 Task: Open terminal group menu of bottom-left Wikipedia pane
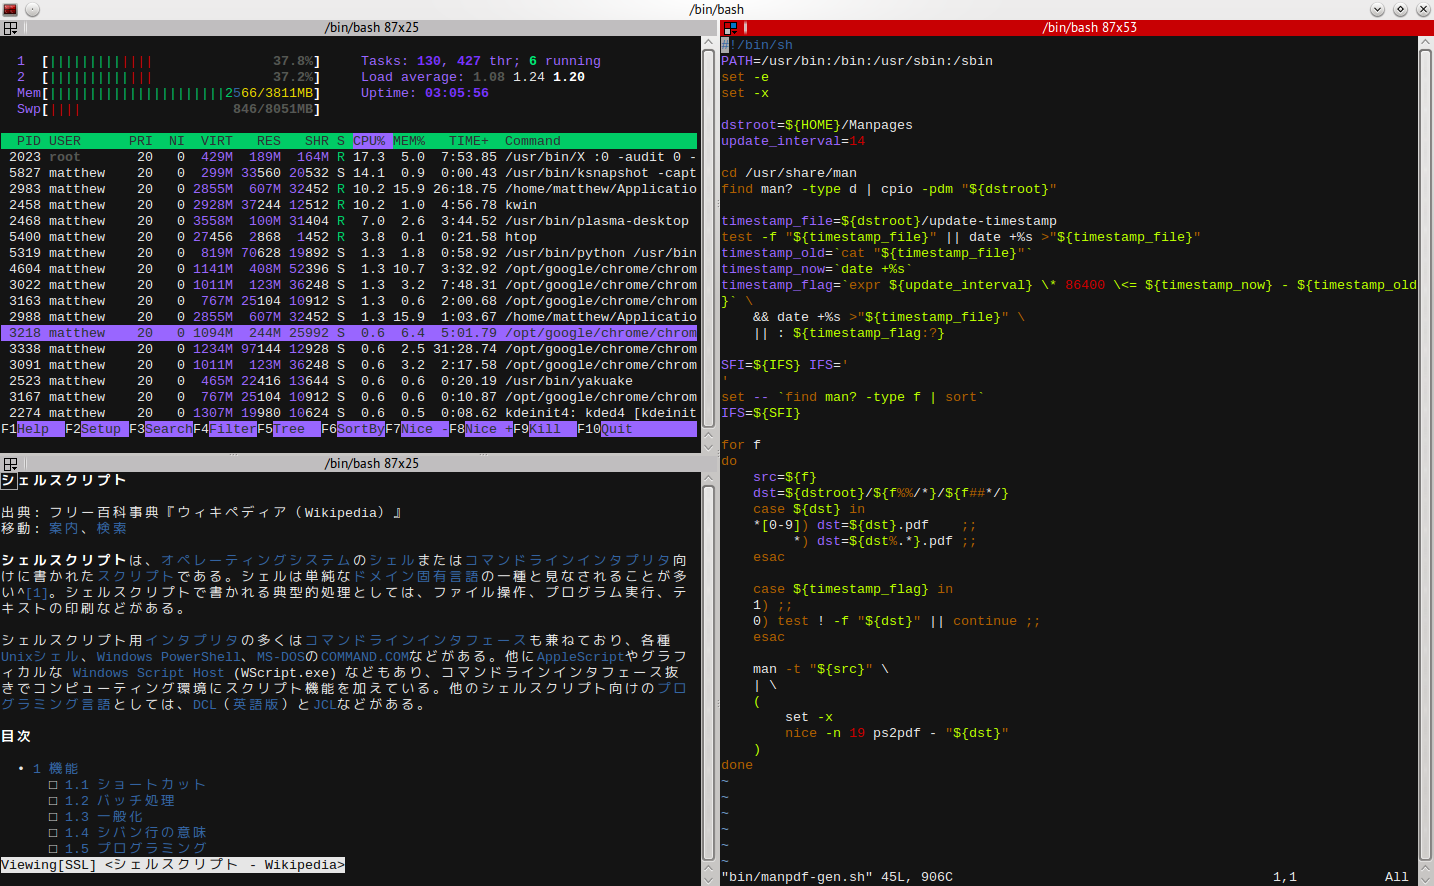pyautogui.click(x=10, y=464)
